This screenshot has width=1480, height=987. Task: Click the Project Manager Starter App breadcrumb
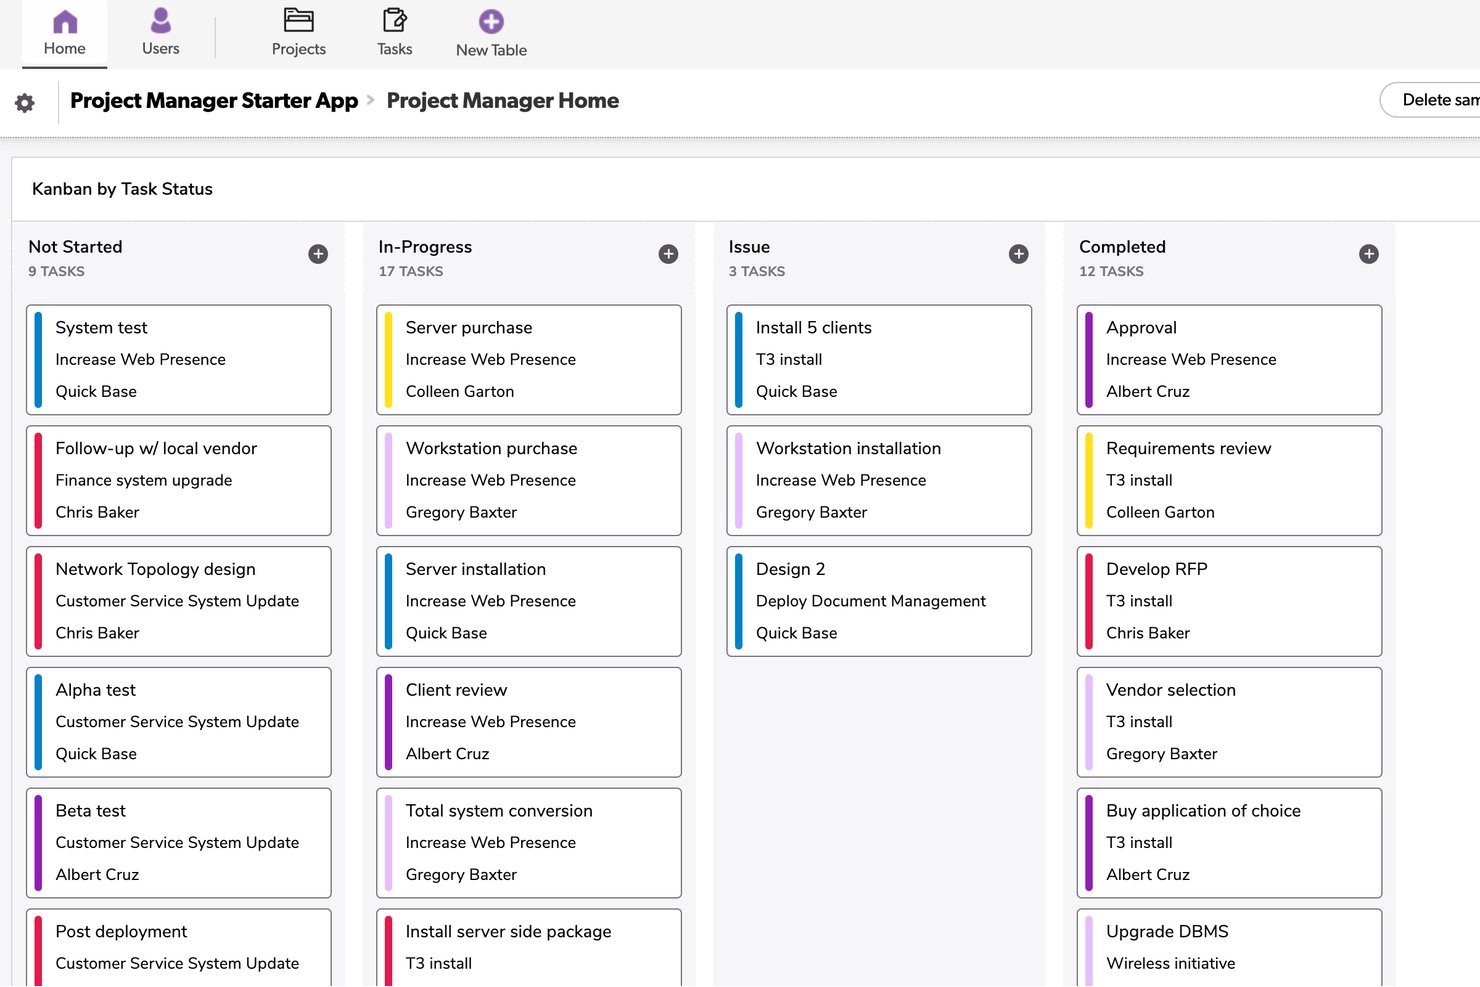point(214,101)
